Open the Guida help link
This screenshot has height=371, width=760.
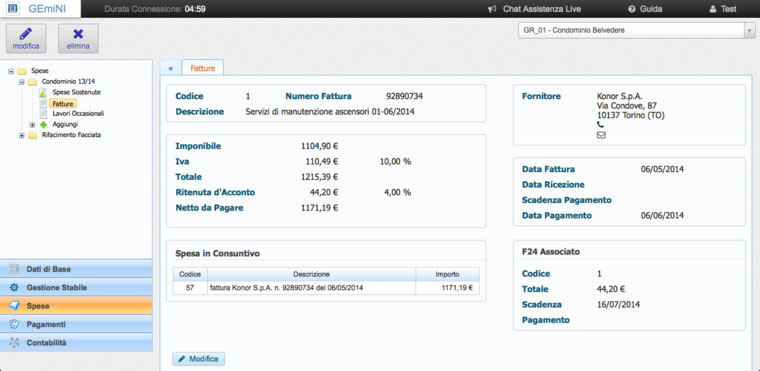coord(645,9)
